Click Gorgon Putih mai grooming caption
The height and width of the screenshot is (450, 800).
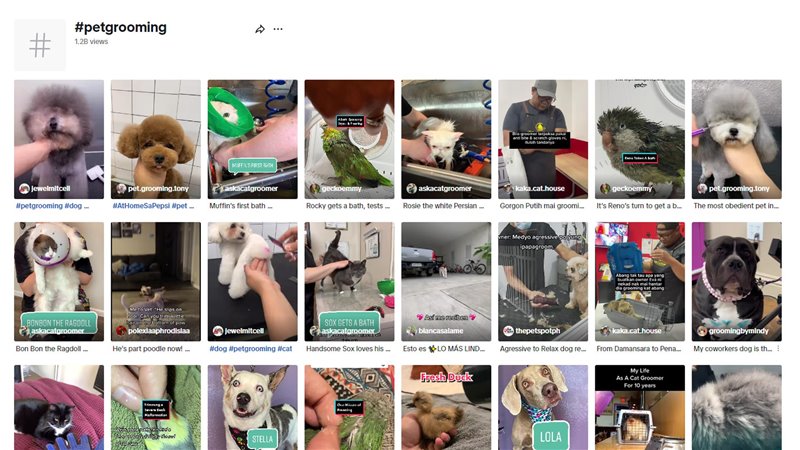542,206
